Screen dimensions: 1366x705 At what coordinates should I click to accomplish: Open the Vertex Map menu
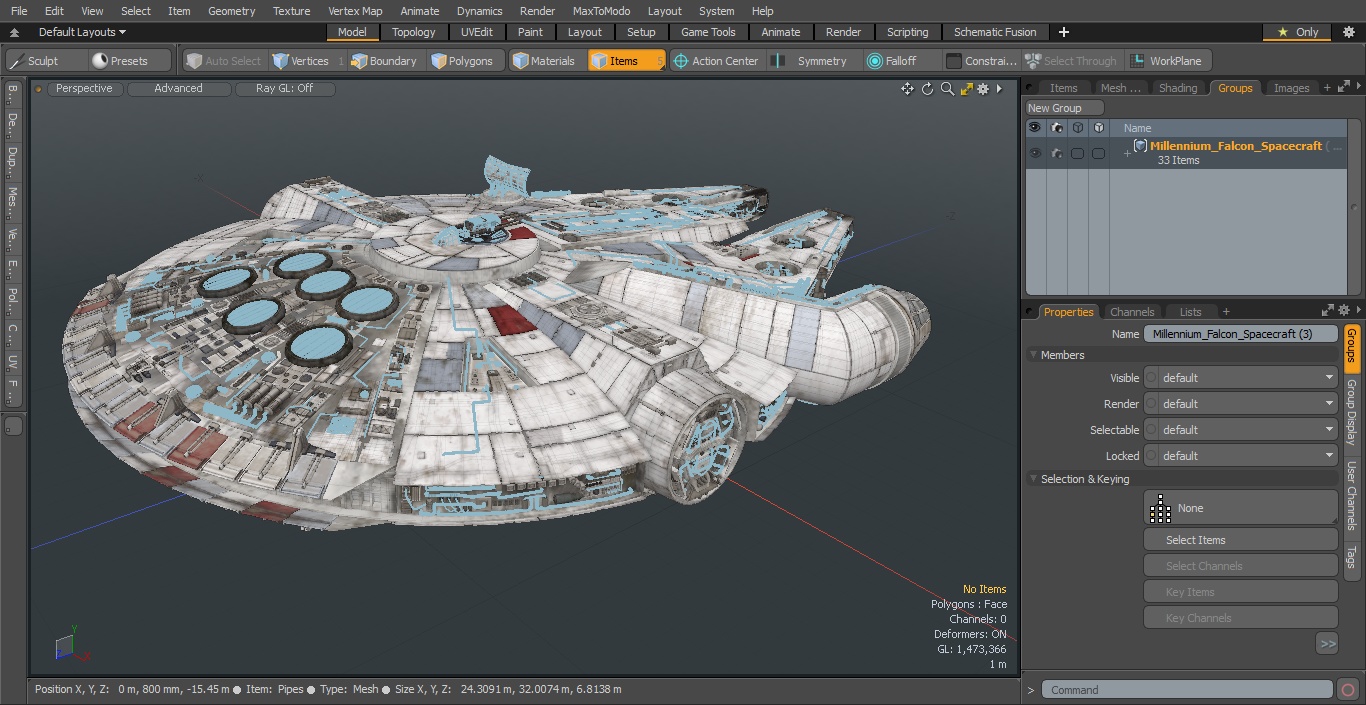pyautogui.click(x=355, y=11)
